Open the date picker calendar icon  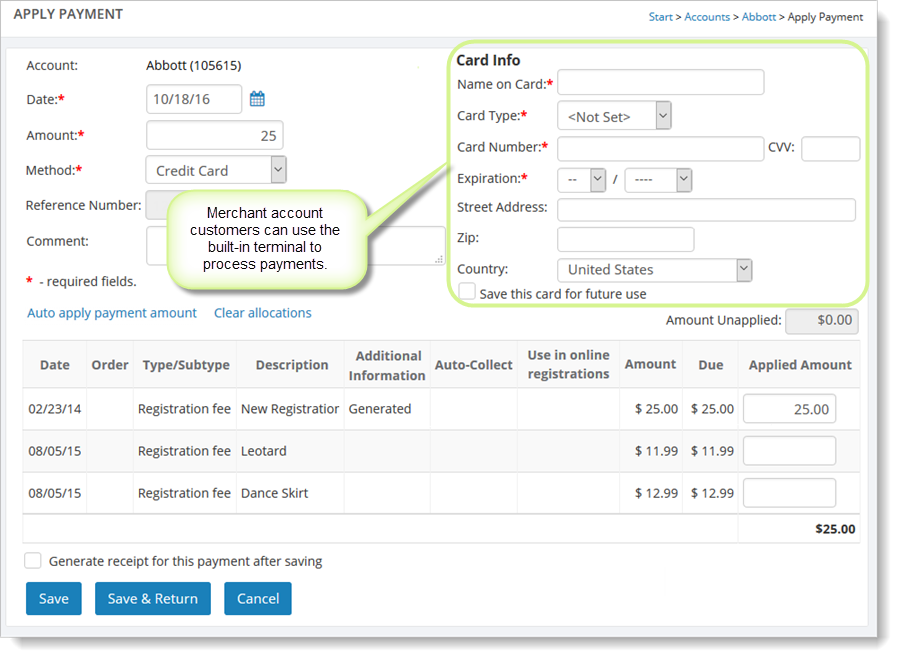pos(257,99)
